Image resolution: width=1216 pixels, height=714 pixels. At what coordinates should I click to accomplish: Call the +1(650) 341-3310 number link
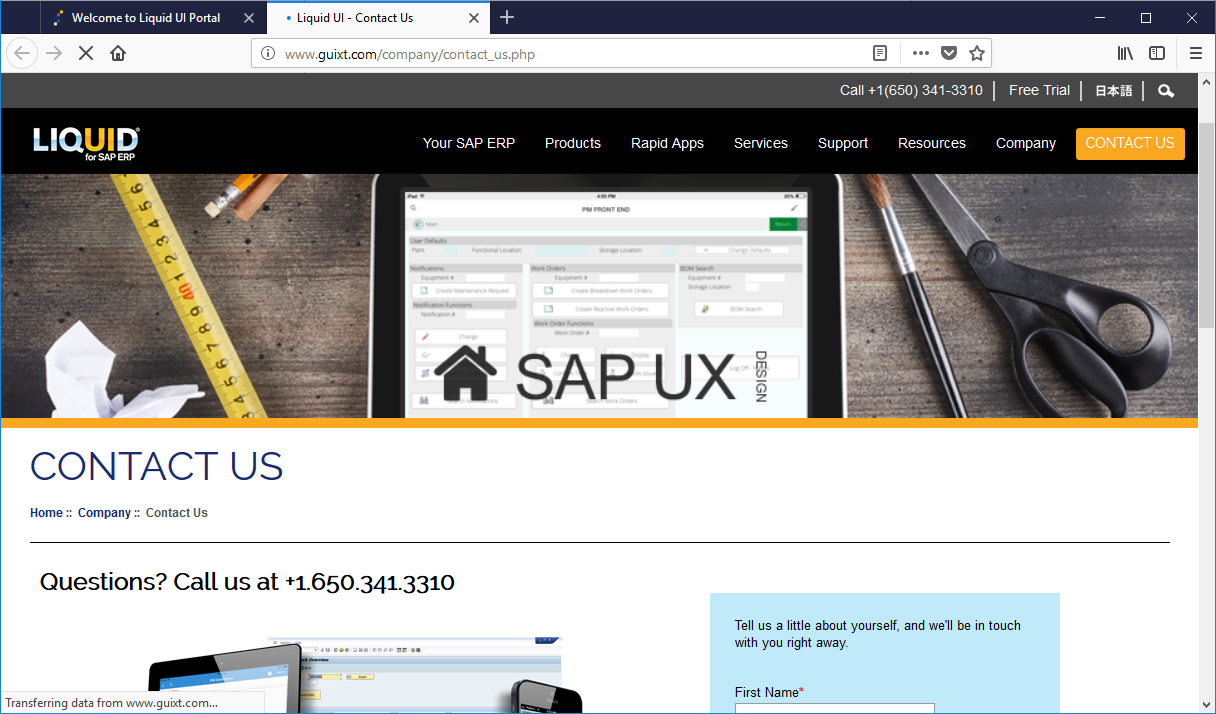coord(911,90)
